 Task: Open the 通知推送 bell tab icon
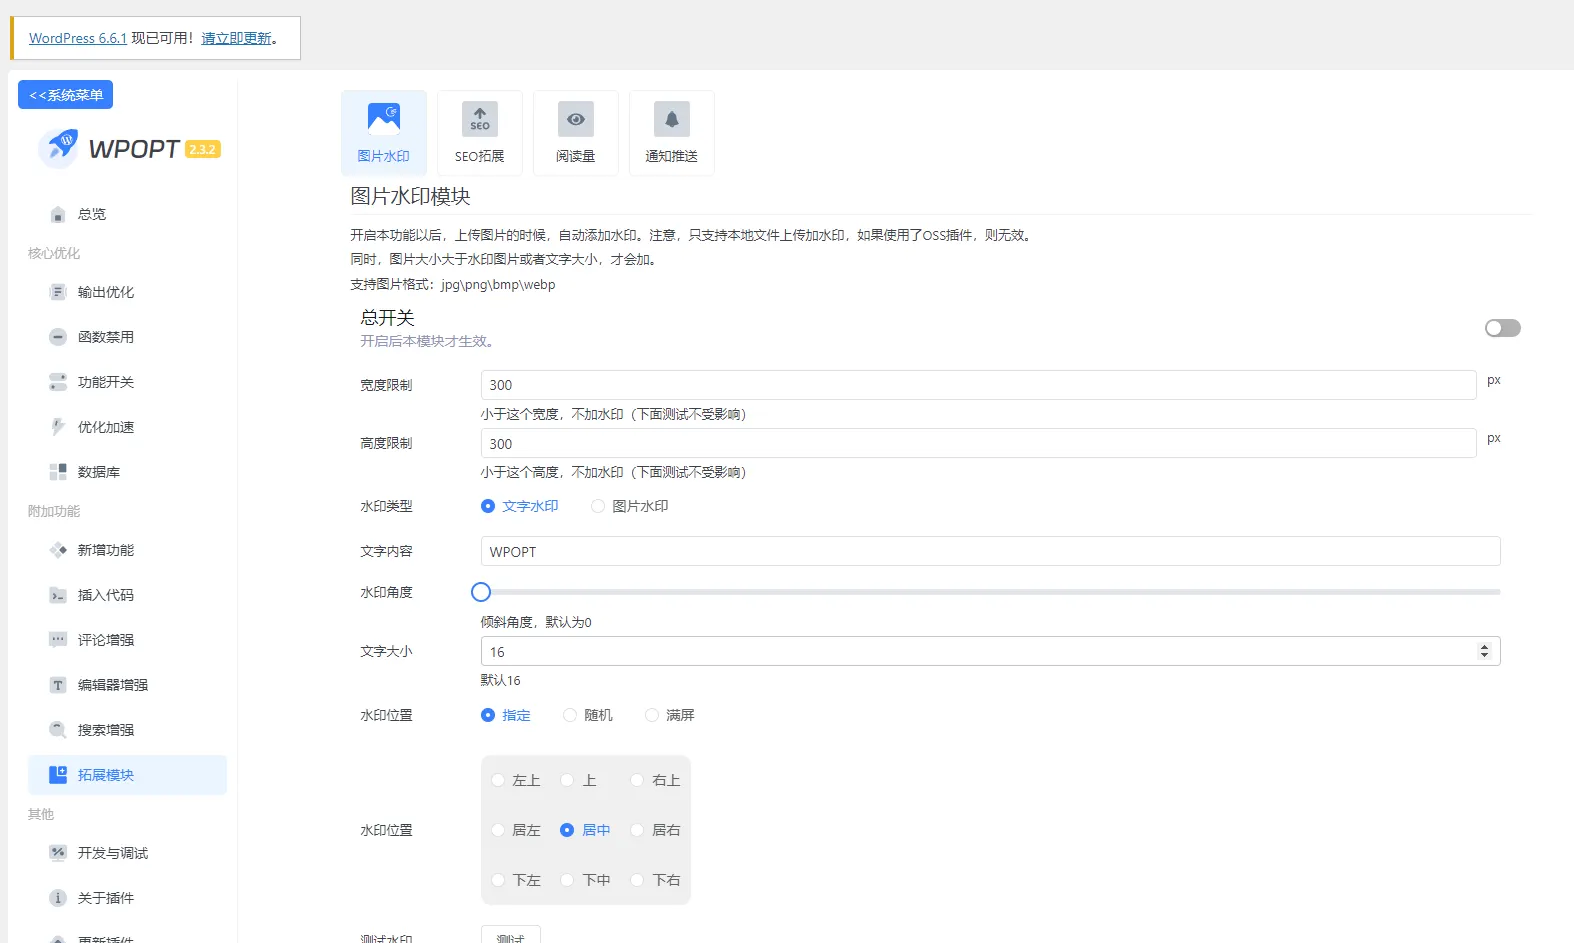672,119
